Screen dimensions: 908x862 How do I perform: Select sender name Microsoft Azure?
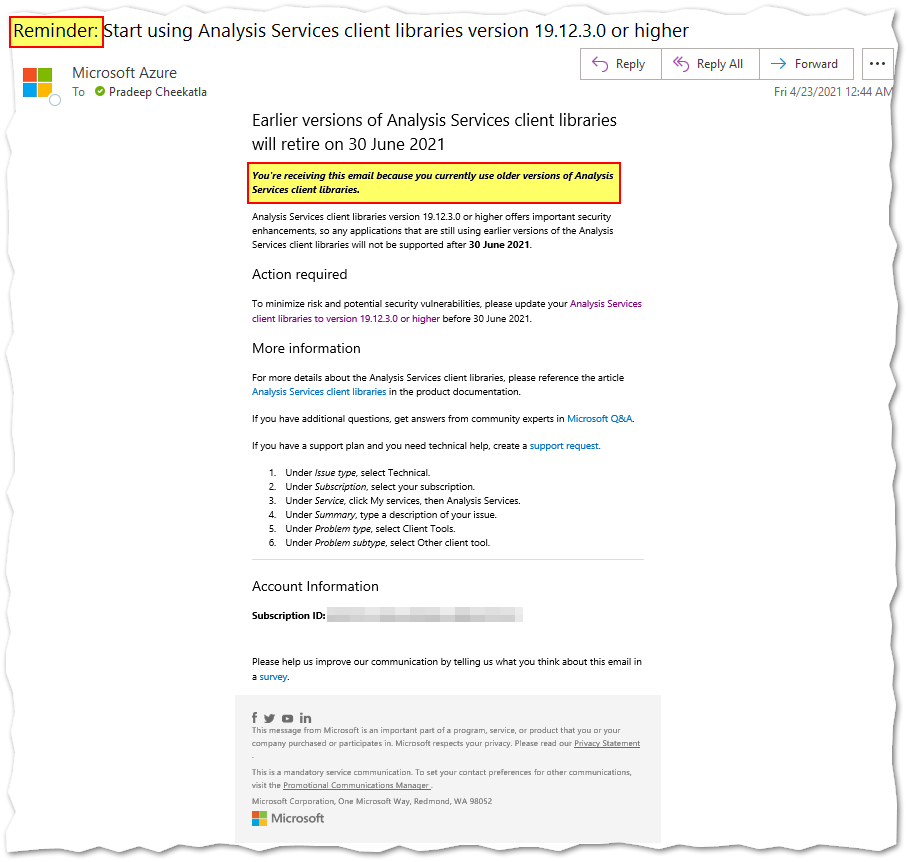tap(125, 73)
